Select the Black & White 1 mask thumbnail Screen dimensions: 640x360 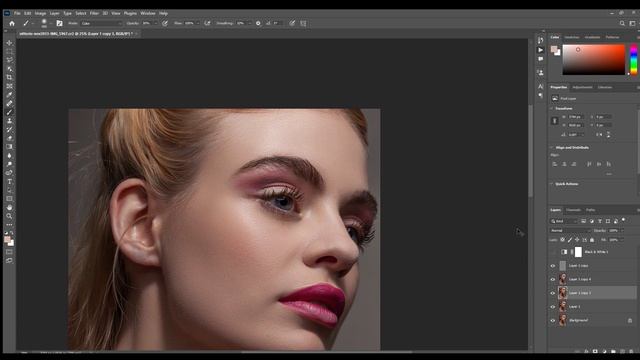point(578,252)
